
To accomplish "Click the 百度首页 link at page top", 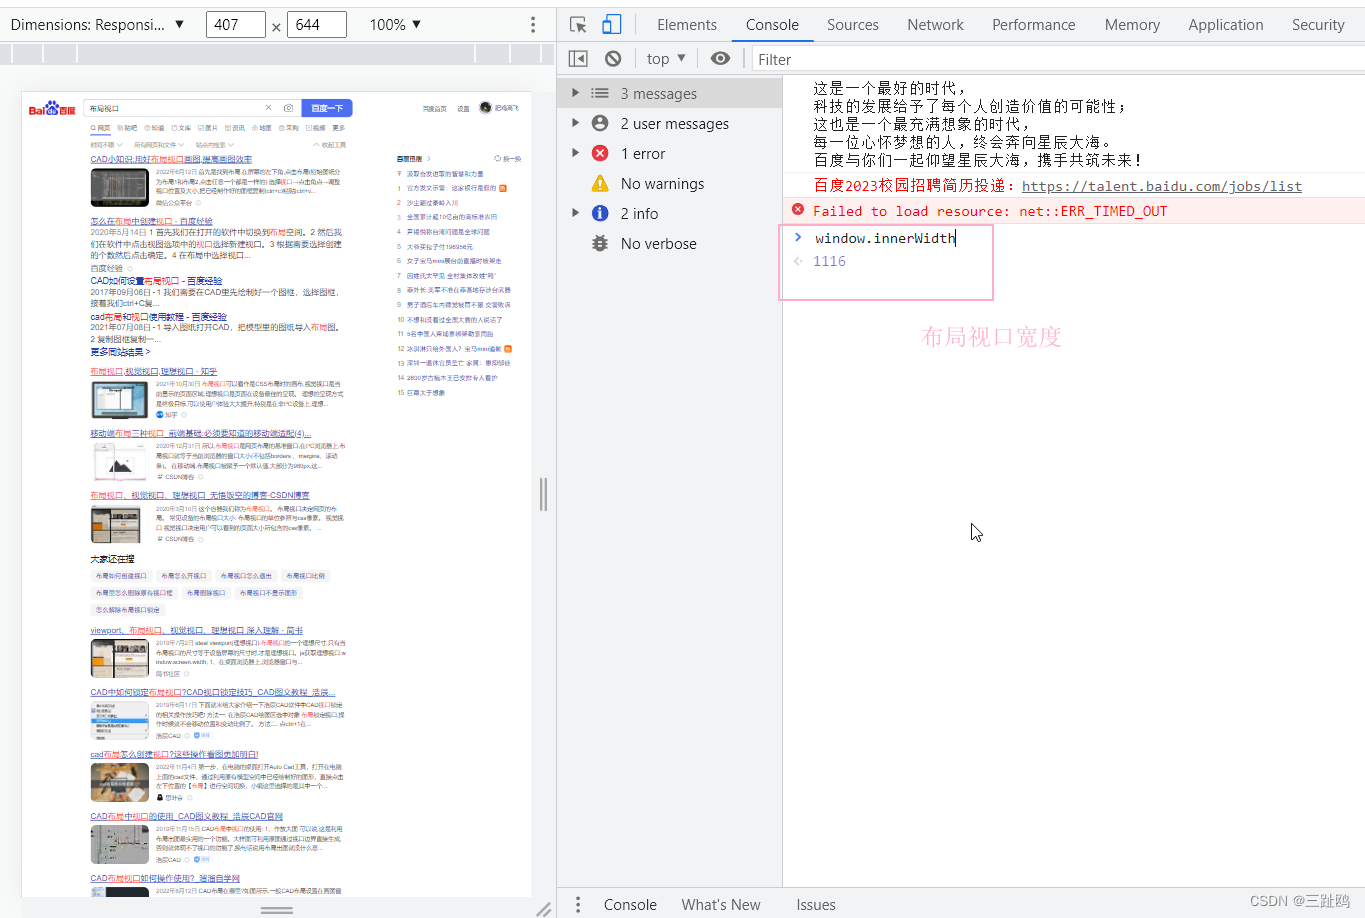I will click(x=434, y=108).
